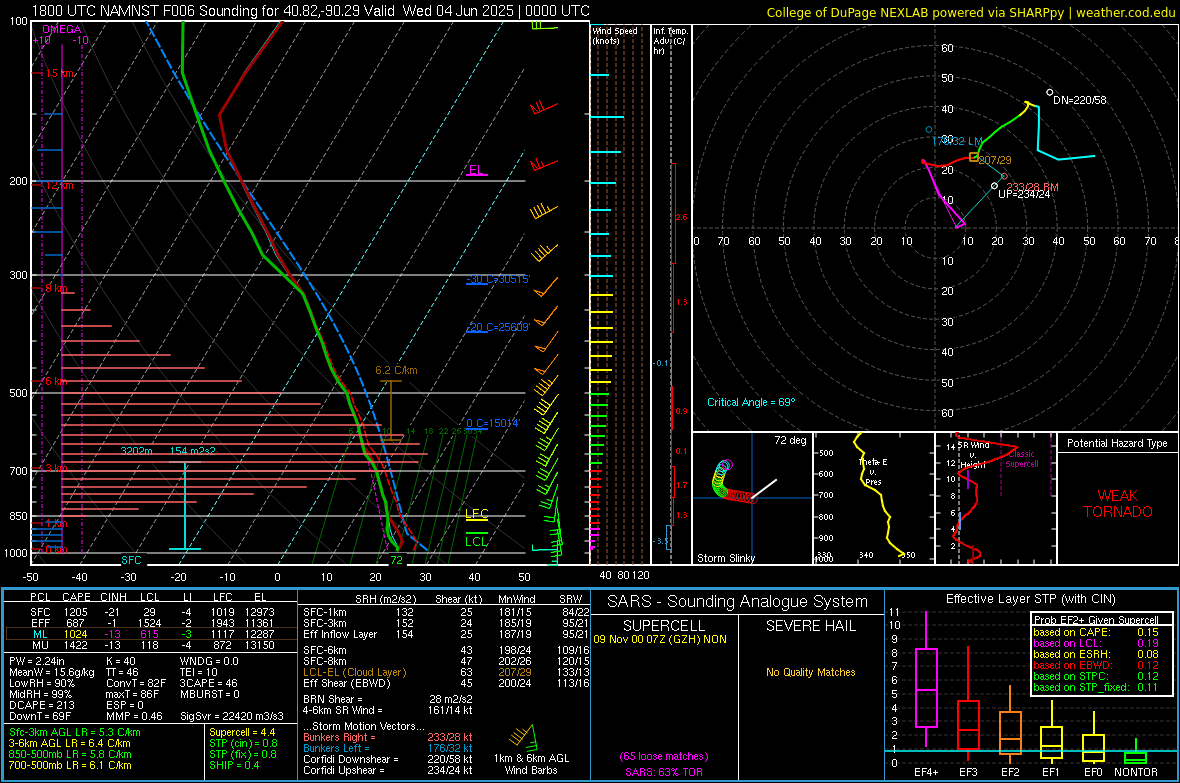1180x783 pixels.
Task: Click the '09 Nov 00 07Z (GZH) NON' analogue match
Action: (660, 639)
